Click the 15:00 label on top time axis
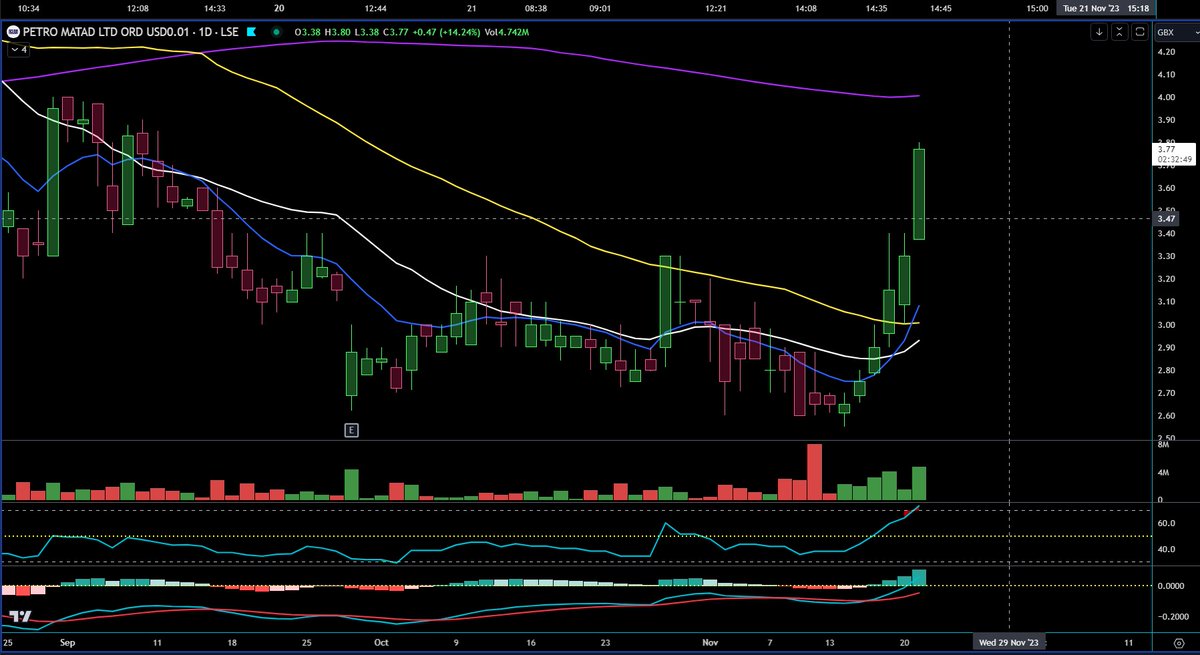This screenshot has height=655, width=1200. coord(1037,8)
